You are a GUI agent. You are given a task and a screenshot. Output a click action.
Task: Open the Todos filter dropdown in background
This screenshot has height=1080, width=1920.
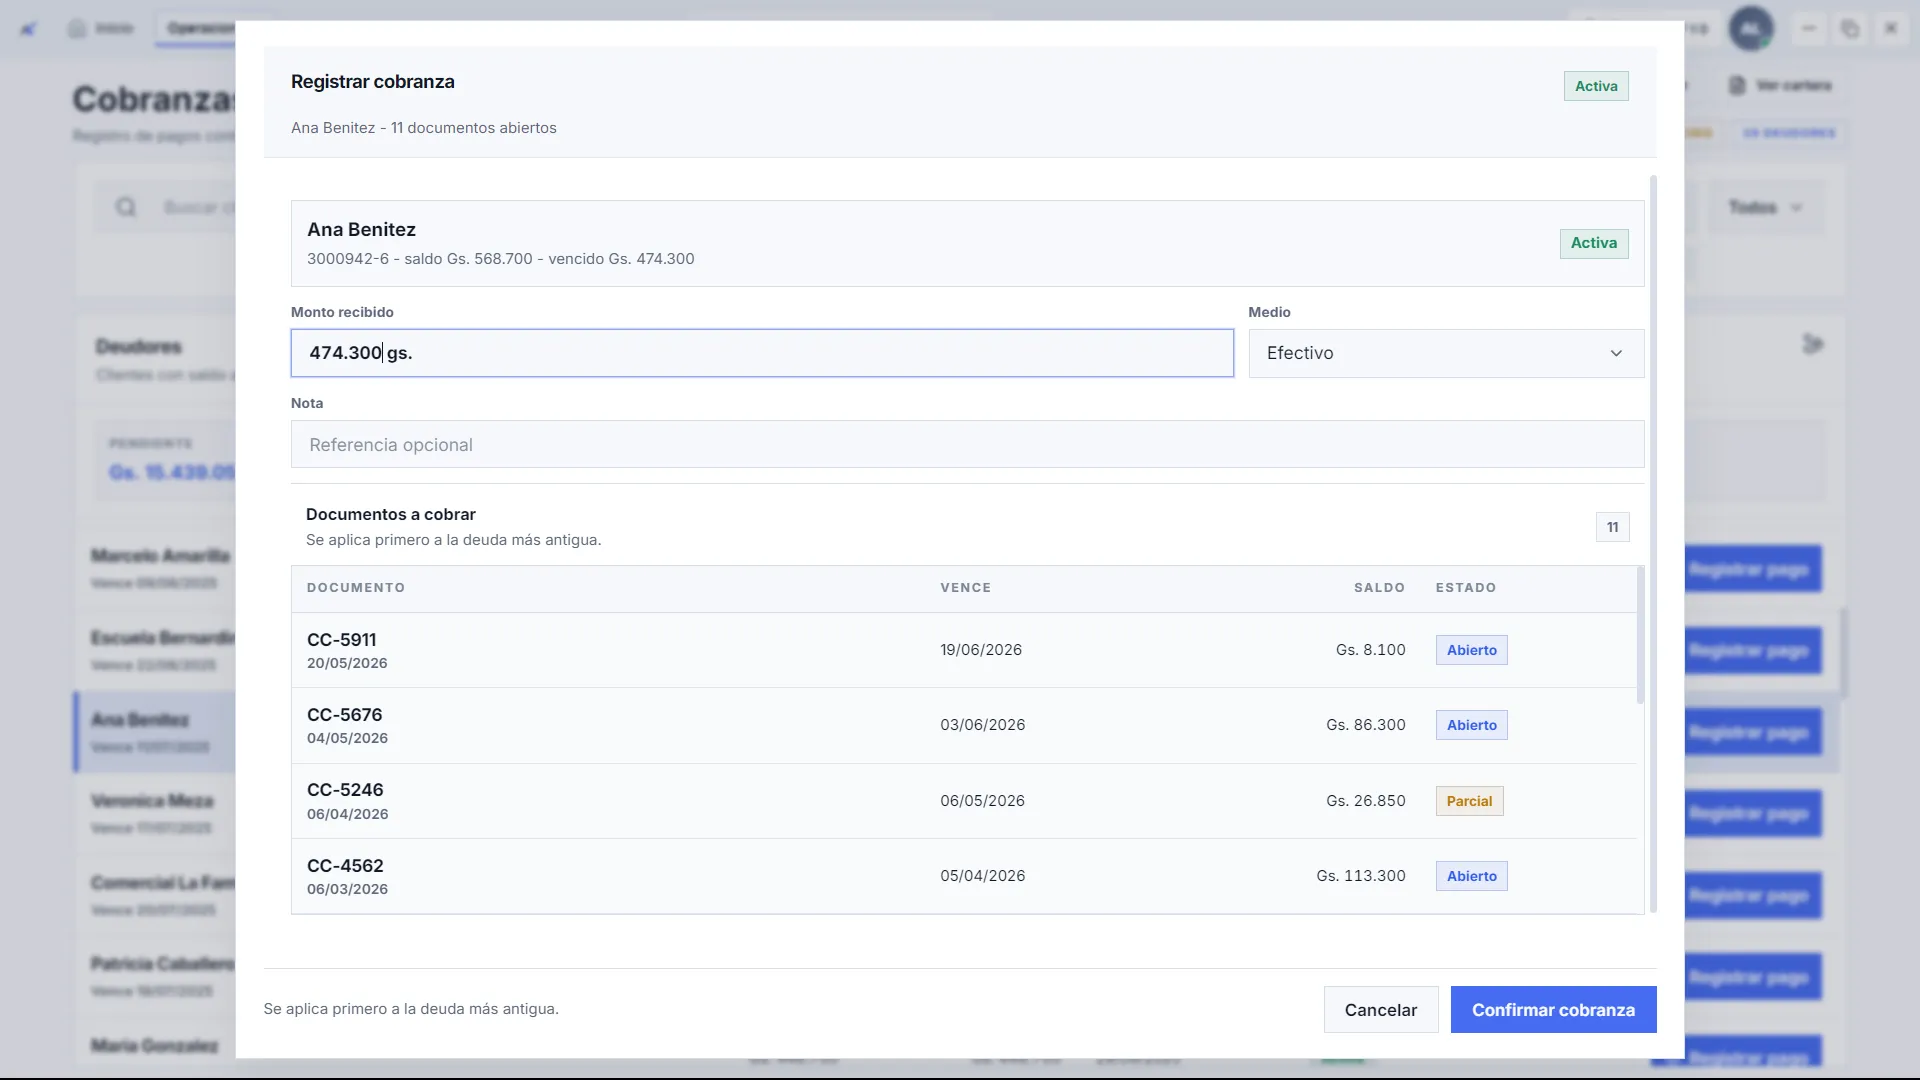[1765, 207]
